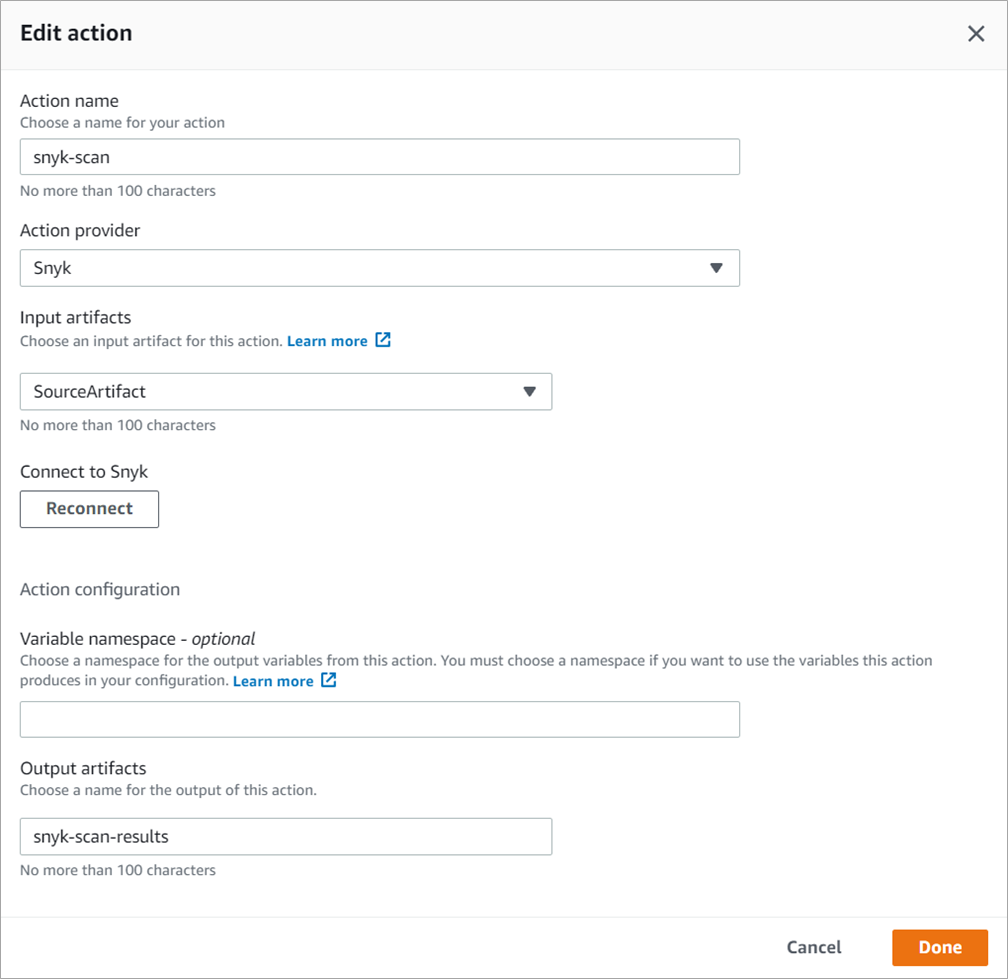The image size is (1008, 979).
Task: Click the Variable namespace - optional label
Action: pos(137,638)
